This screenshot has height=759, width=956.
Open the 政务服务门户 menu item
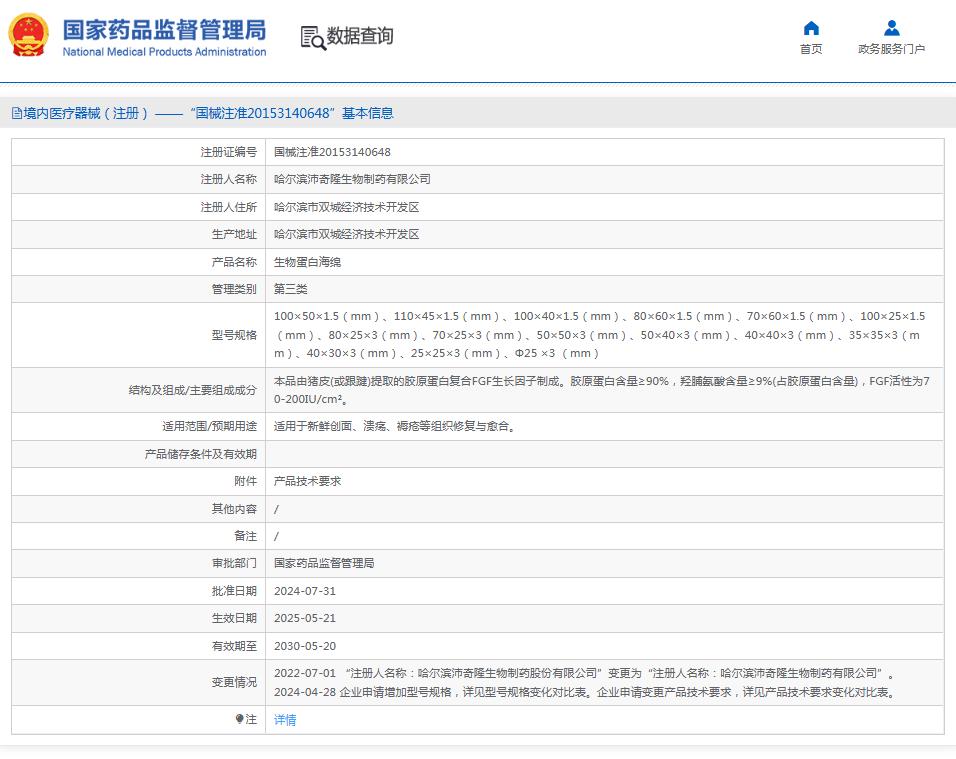(x=891, y=49)
